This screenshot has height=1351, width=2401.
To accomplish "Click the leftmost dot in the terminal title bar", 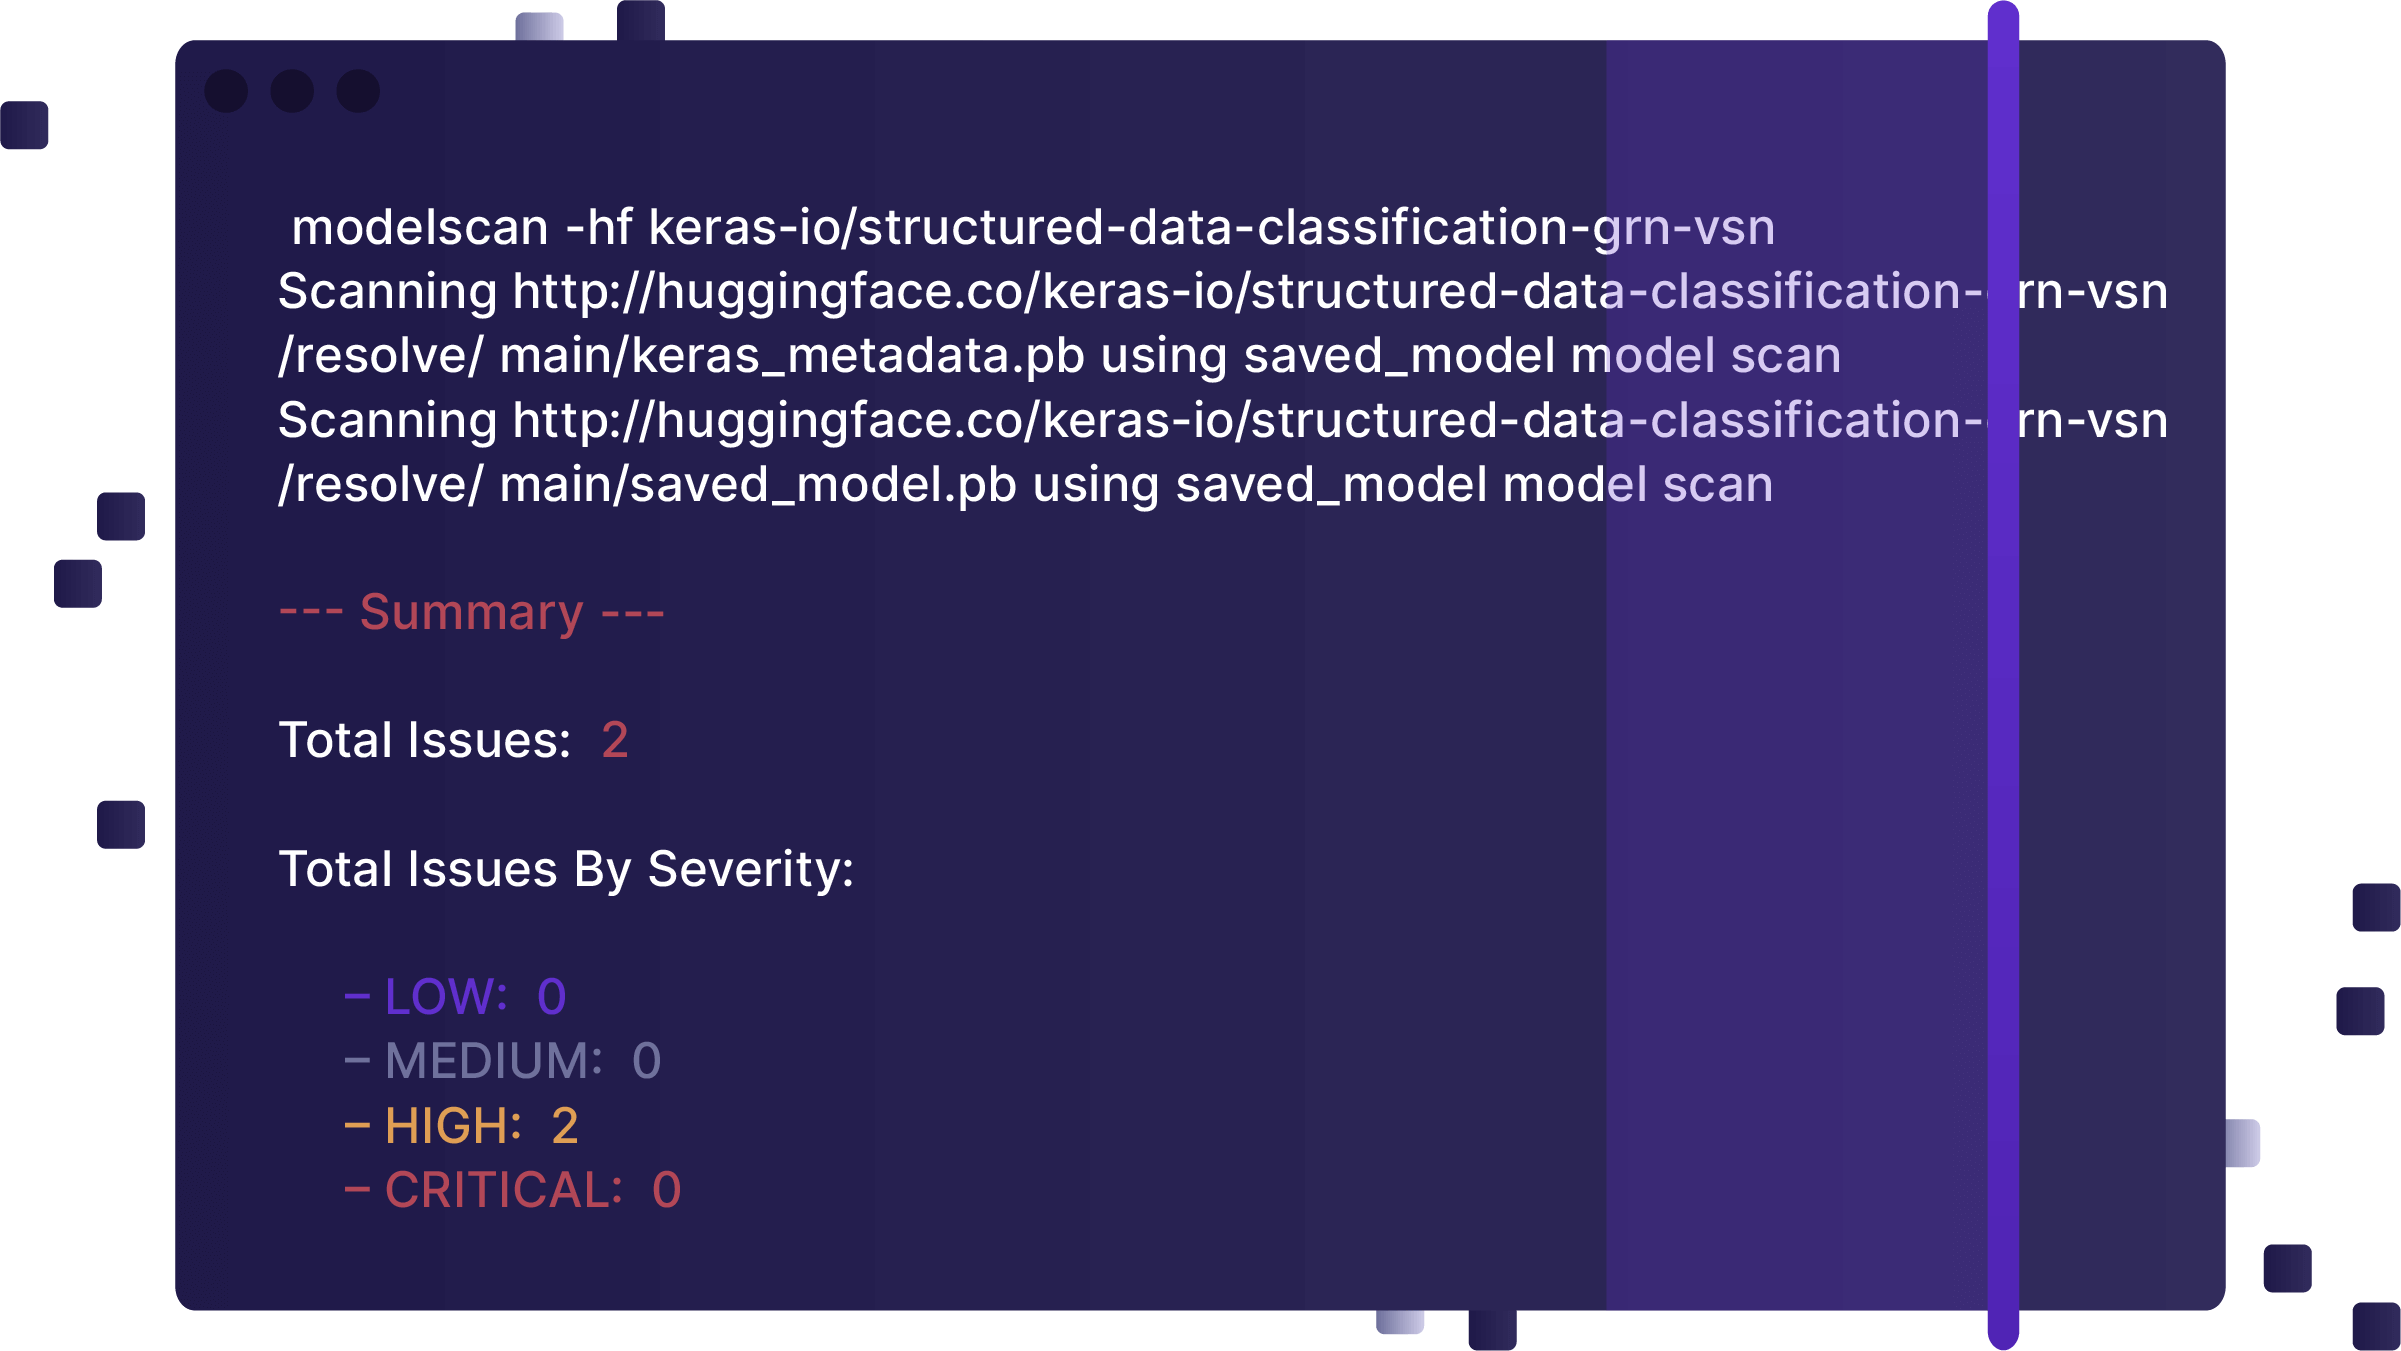I will tap(226, 91).
